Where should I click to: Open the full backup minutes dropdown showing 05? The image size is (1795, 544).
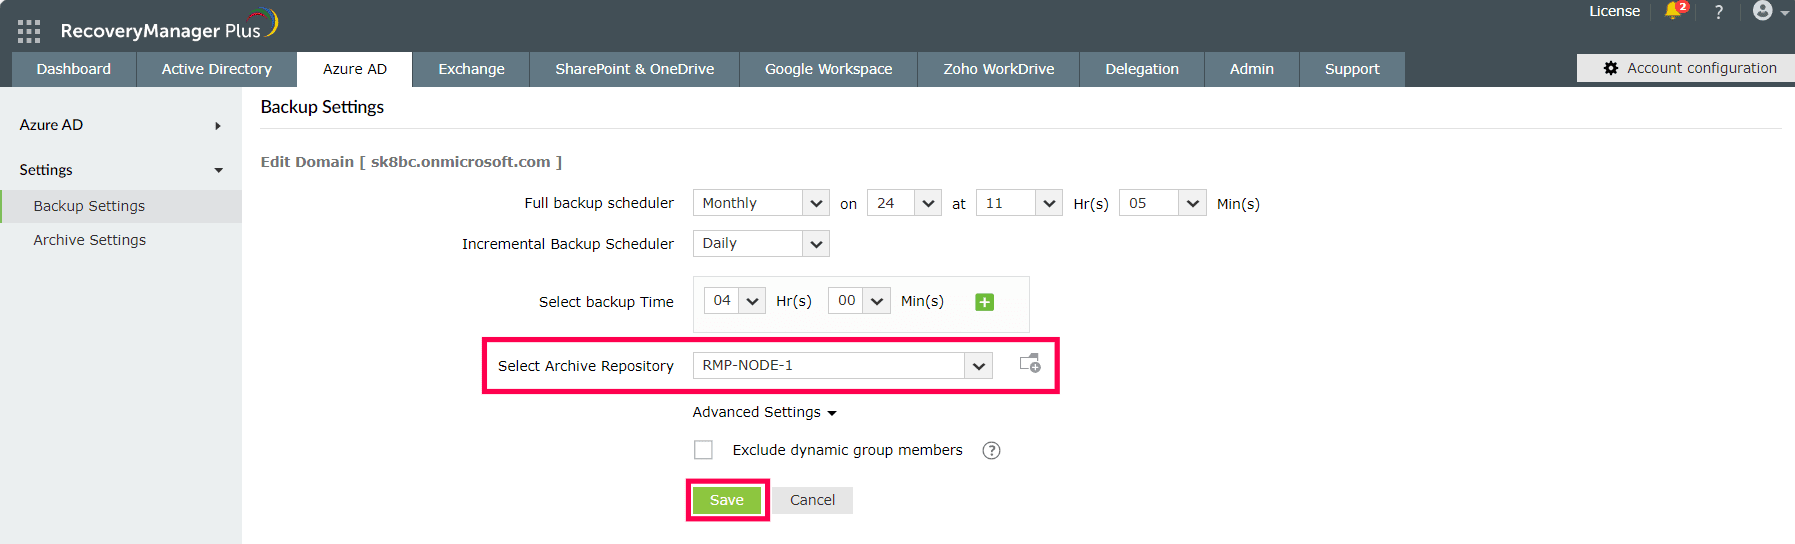click(1163, 203)
